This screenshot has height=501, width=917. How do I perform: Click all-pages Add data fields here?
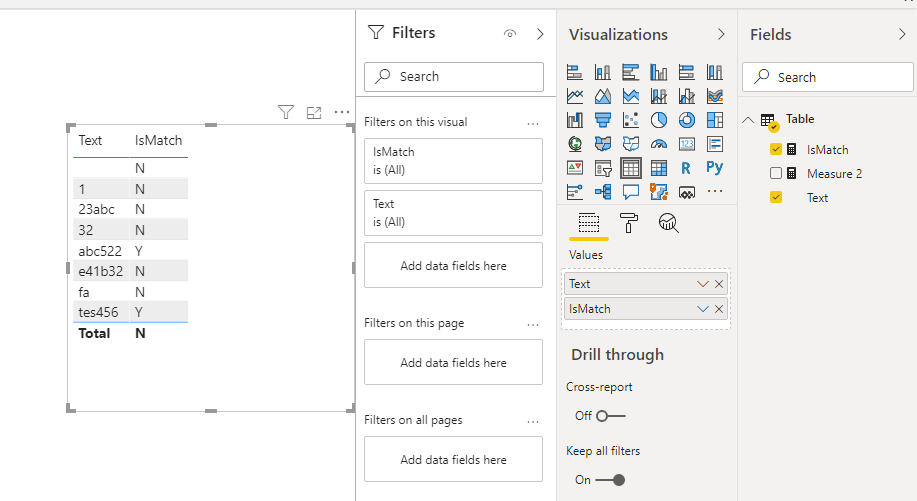[x=453, y=459]
